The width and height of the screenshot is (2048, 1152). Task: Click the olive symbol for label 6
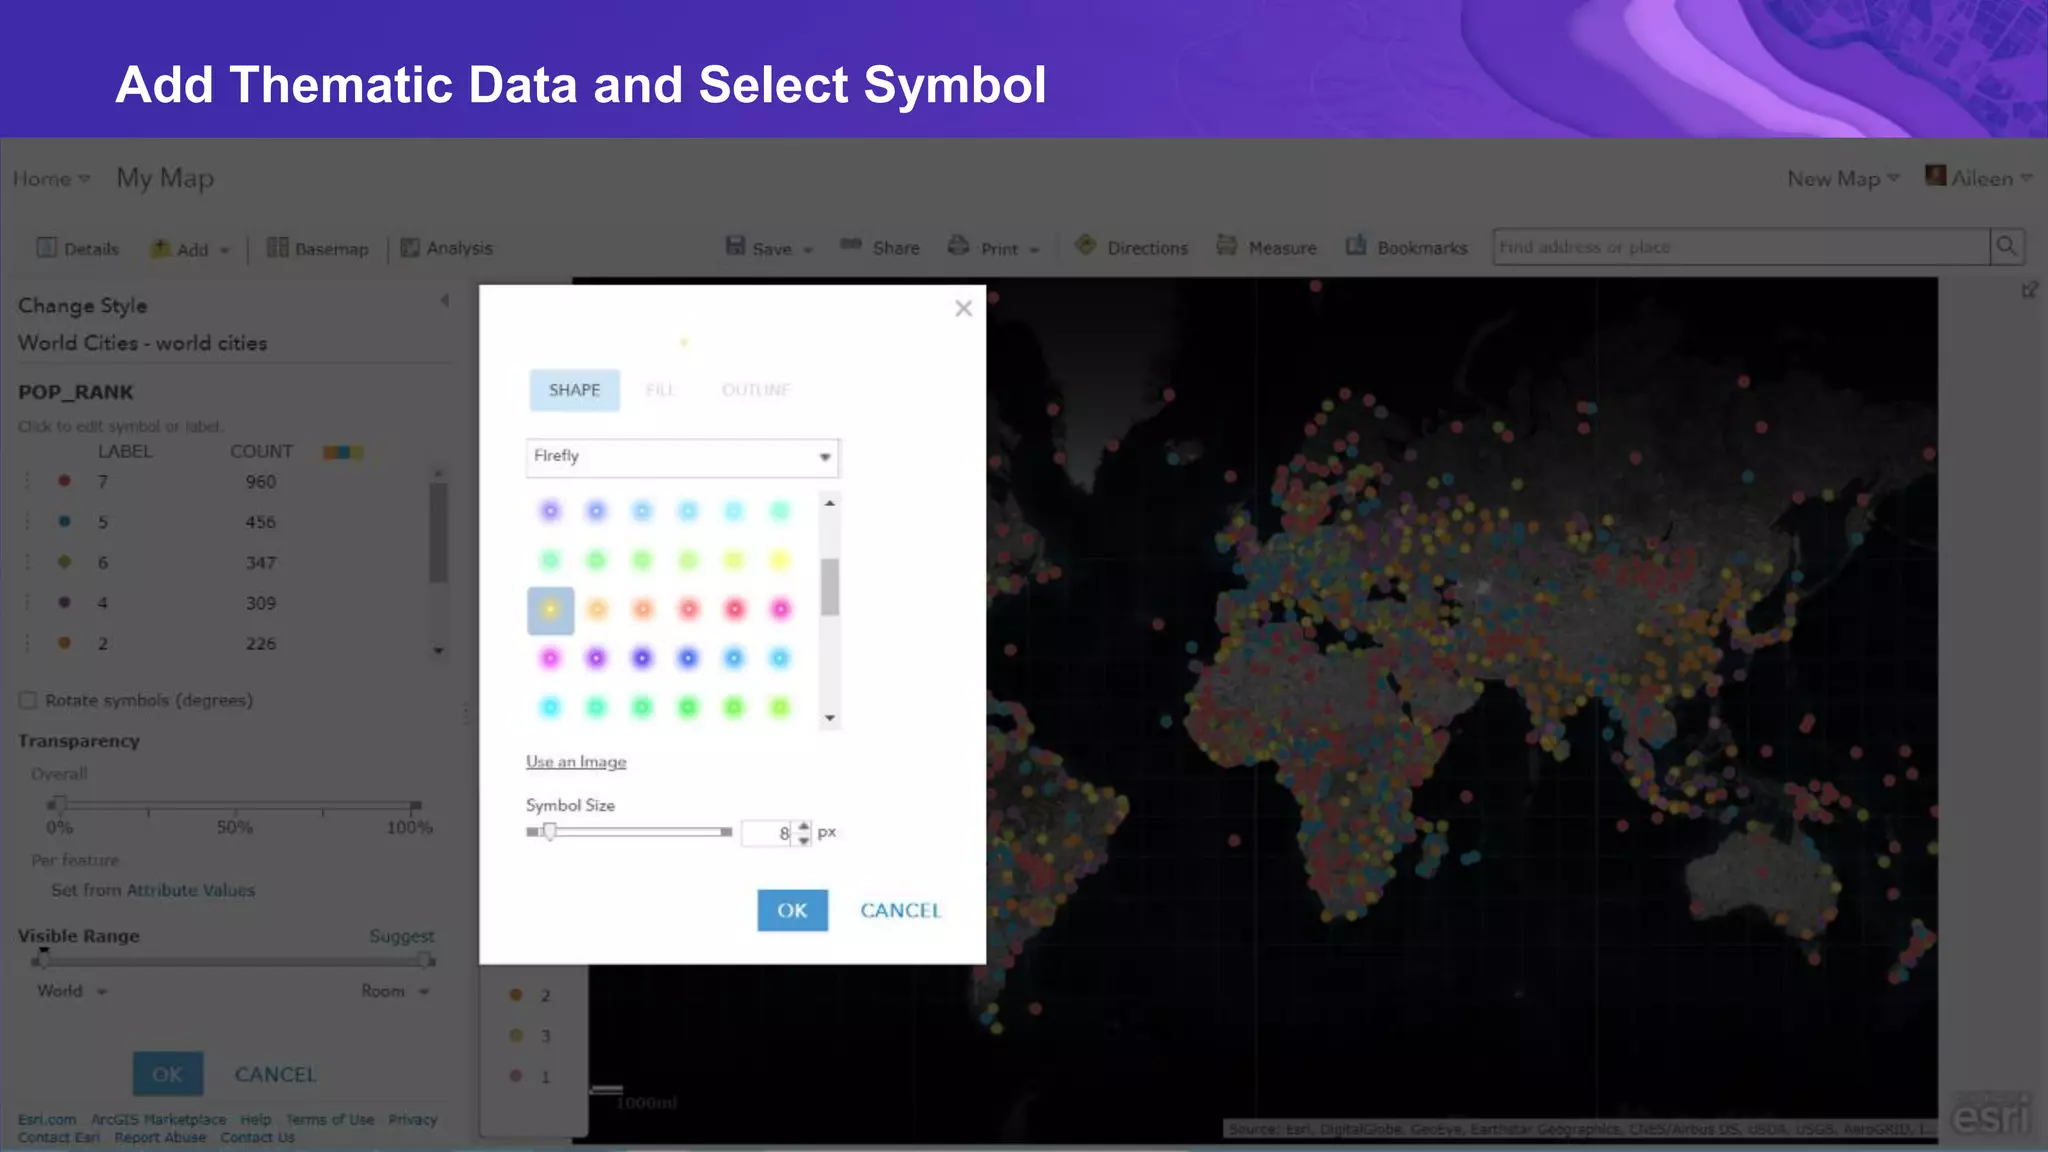[64, 562]
